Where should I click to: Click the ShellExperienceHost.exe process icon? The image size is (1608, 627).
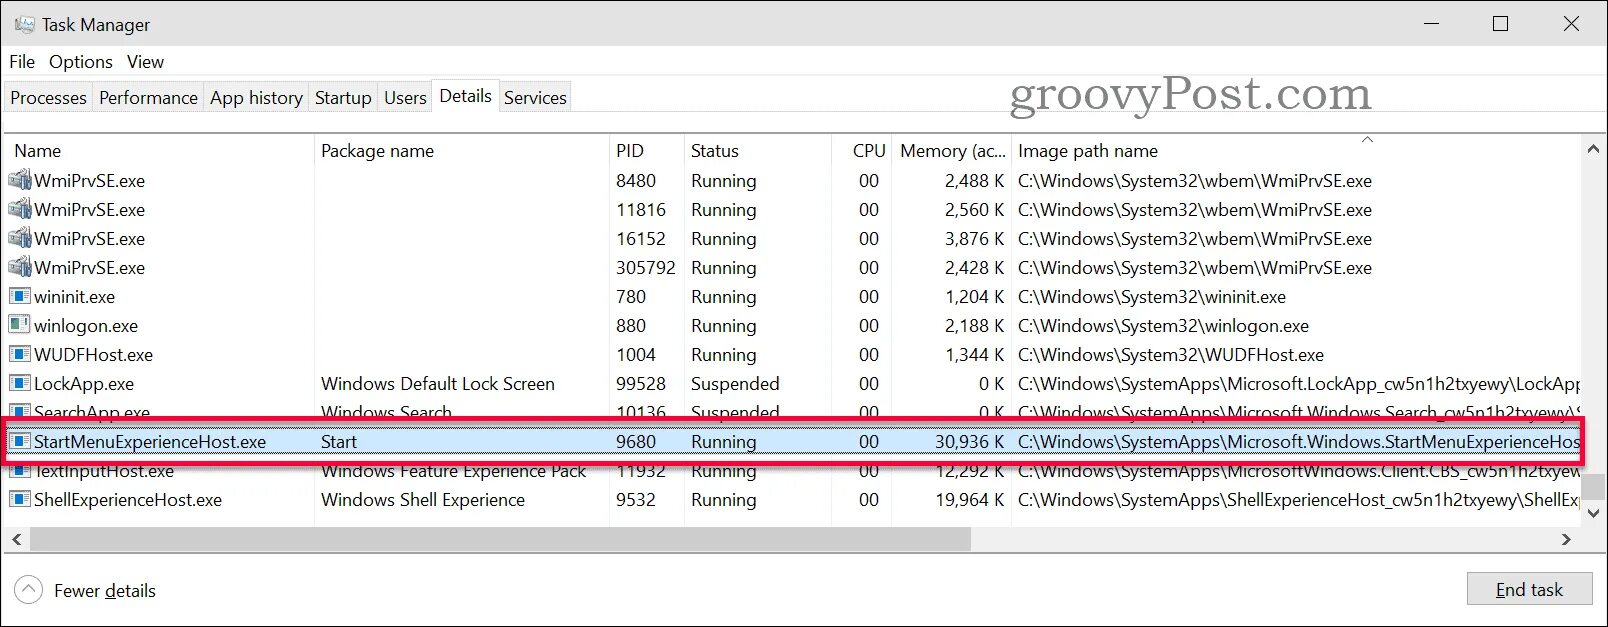pos(20,499)
